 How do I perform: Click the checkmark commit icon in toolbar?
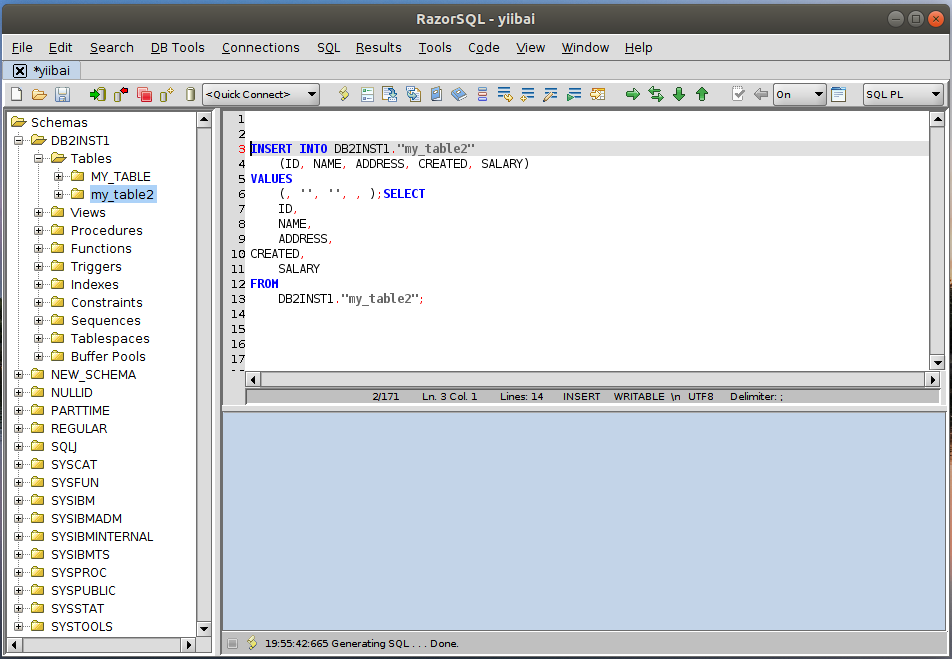click(x=738, y=94)
